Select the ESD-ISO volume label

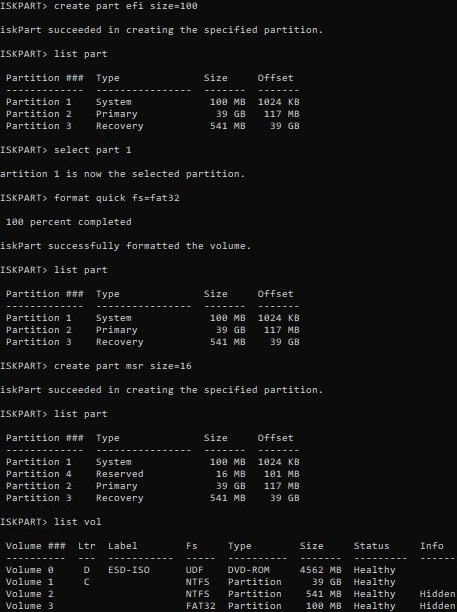tap(129, 570)
